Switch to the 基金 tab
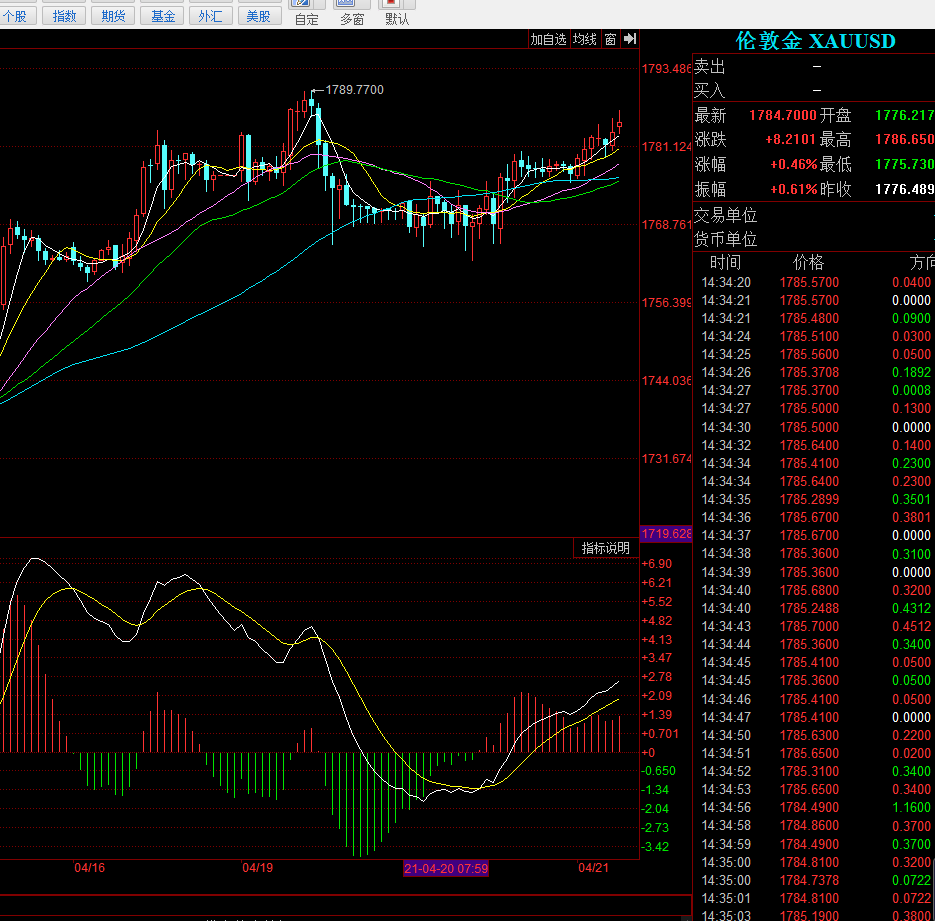The height and width of the screenshot is (921, 935). [162, 16]
